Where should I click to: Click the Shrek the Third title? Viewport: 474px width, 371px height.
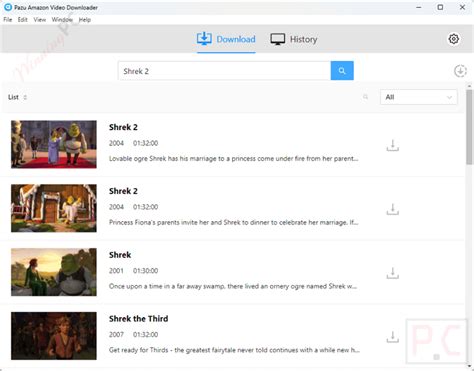point(138,319)
